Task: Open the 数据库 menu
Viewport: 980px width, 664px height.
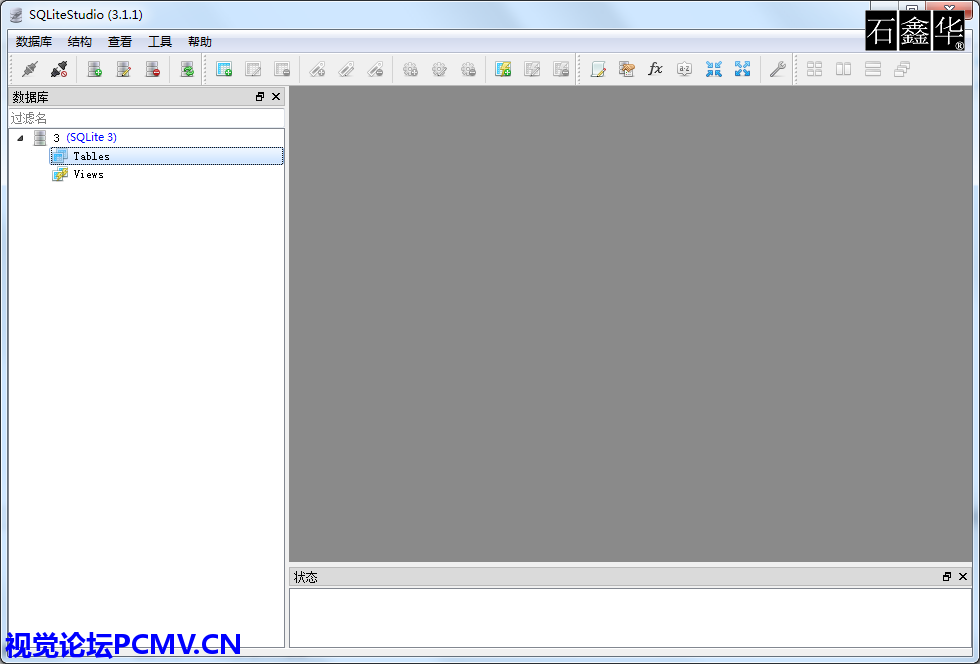Action: click(x=34, y=42)
